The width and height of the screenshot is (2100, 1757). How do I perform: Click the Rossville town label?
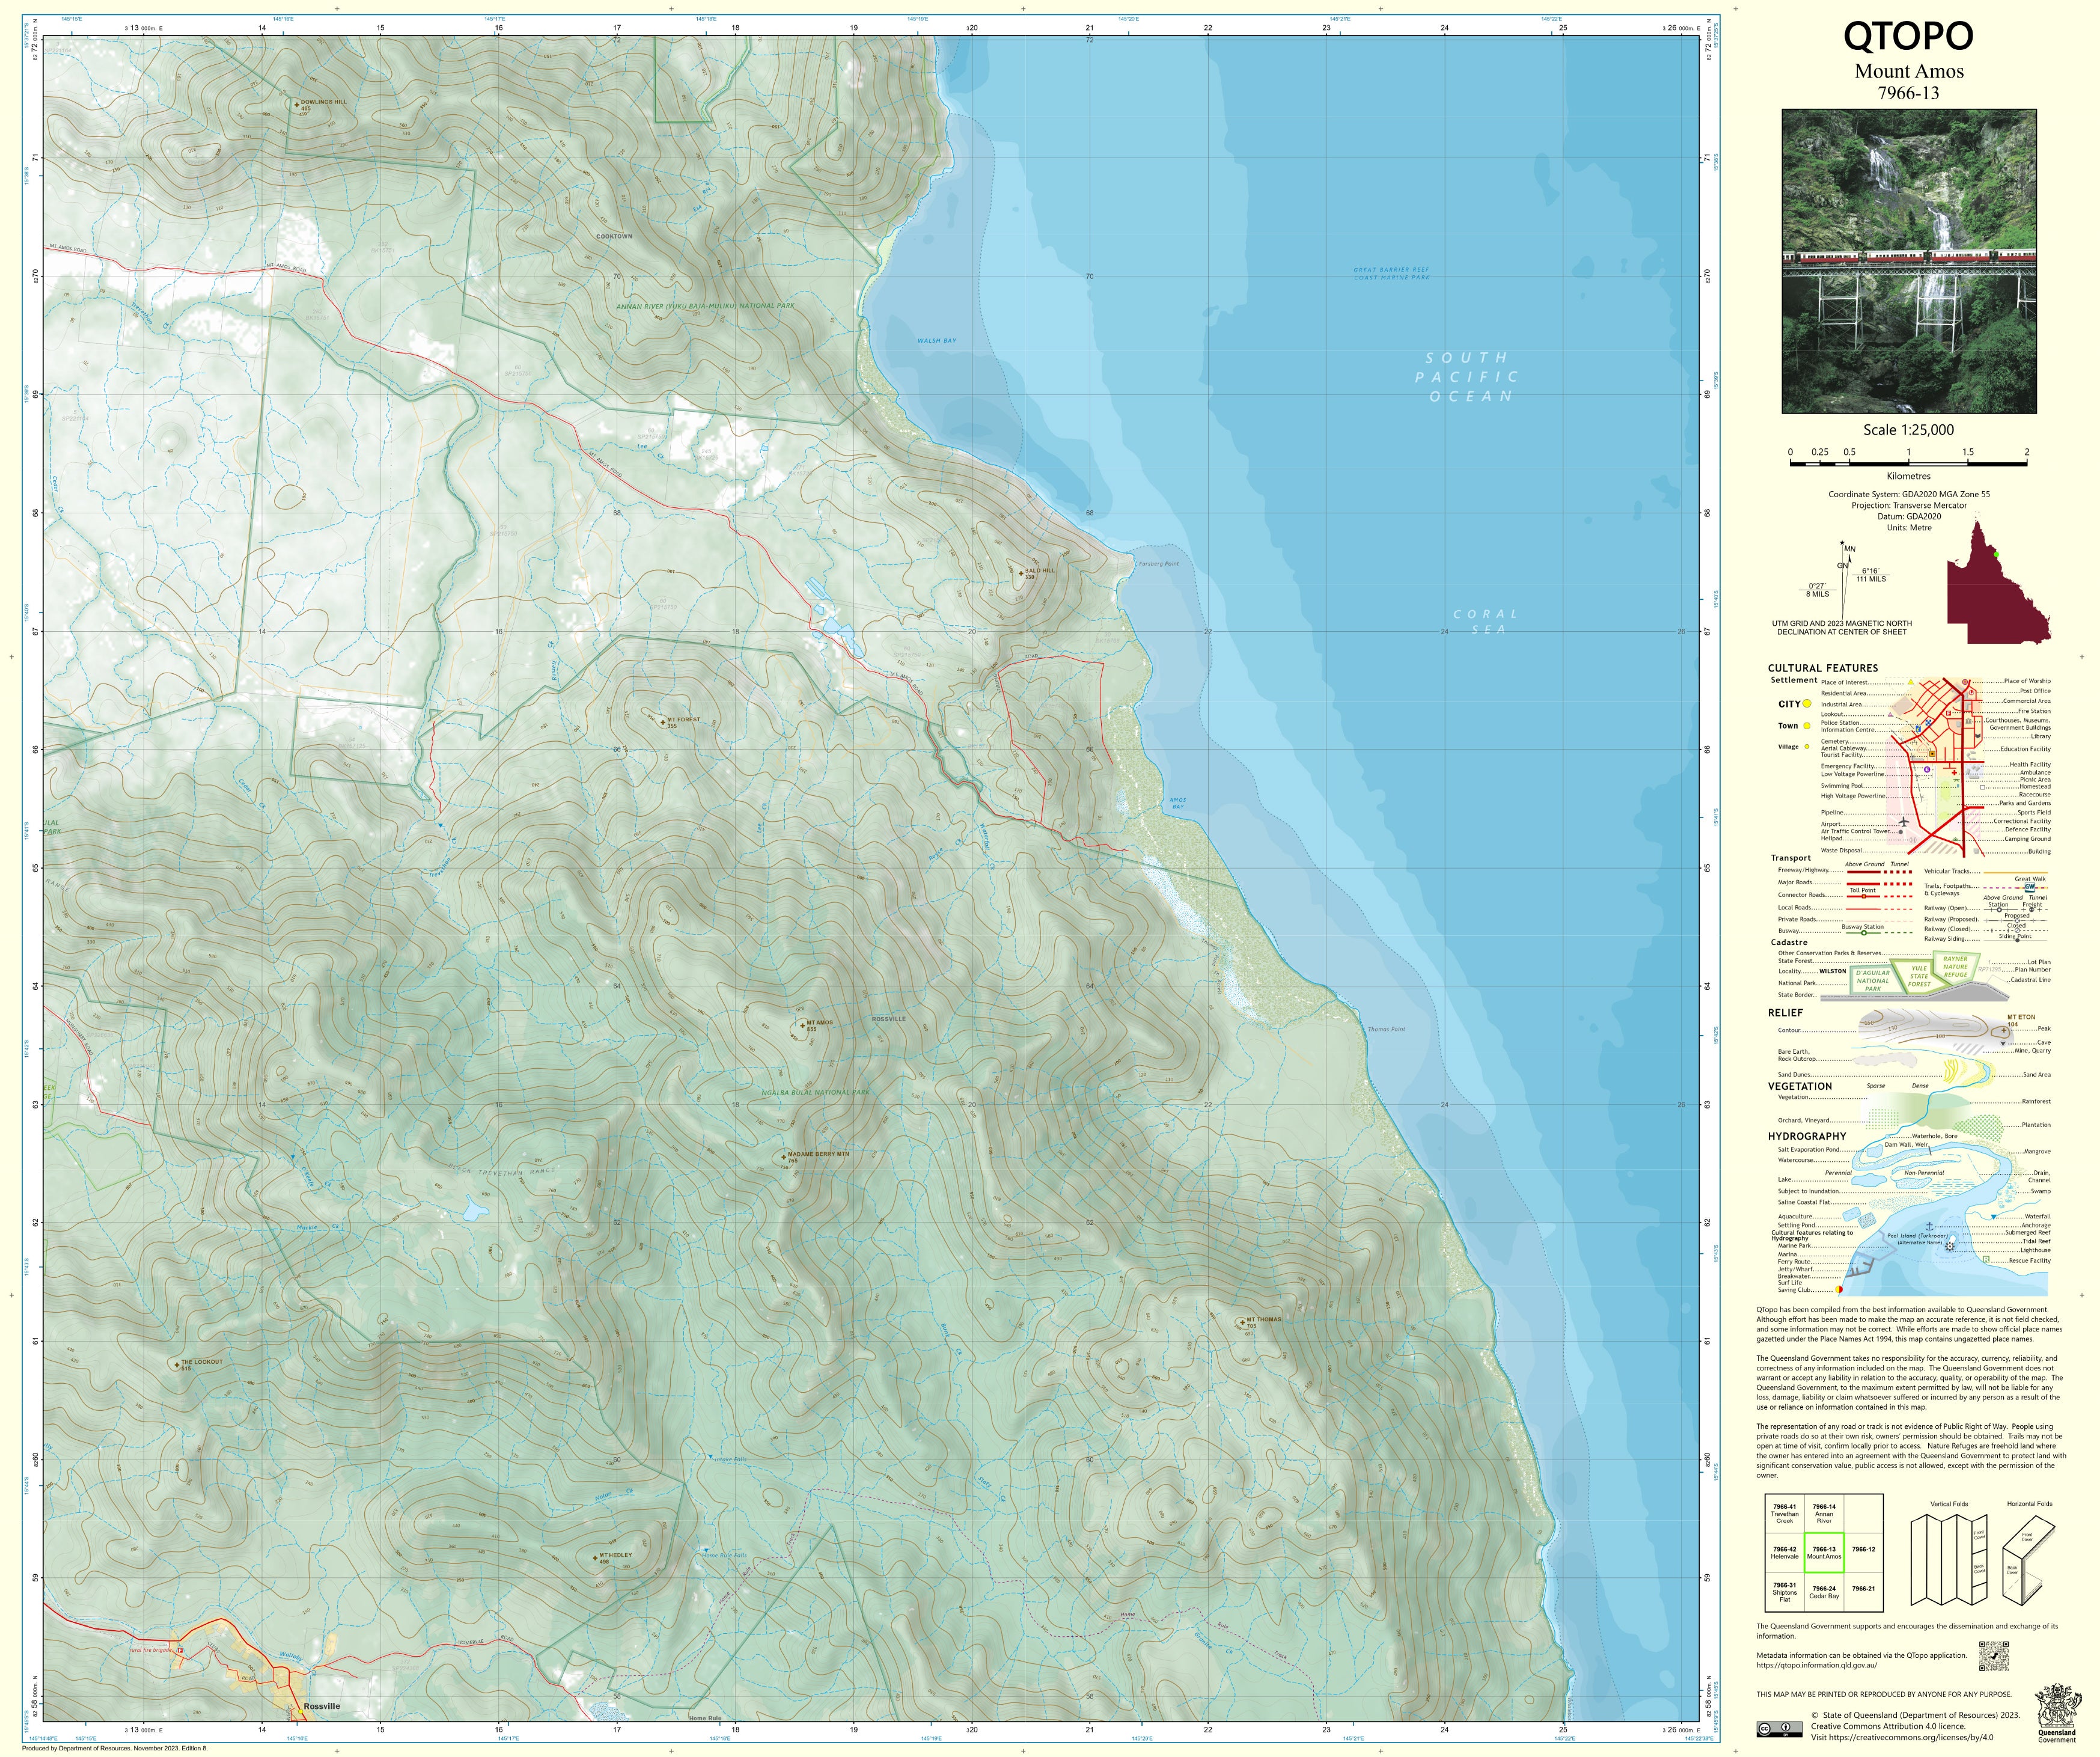(x=322, y=1706)
